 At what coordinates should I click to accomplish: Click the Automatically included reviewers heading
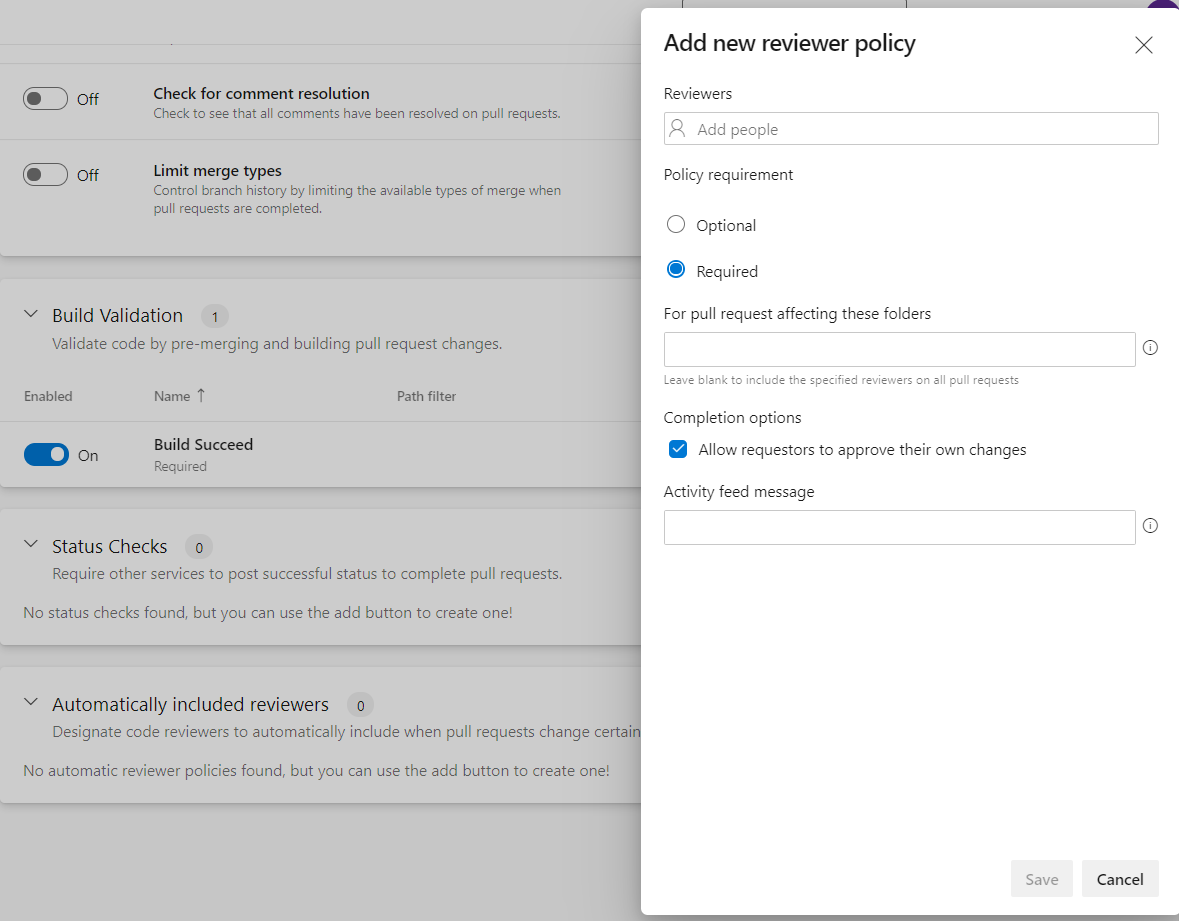point(190,704)
